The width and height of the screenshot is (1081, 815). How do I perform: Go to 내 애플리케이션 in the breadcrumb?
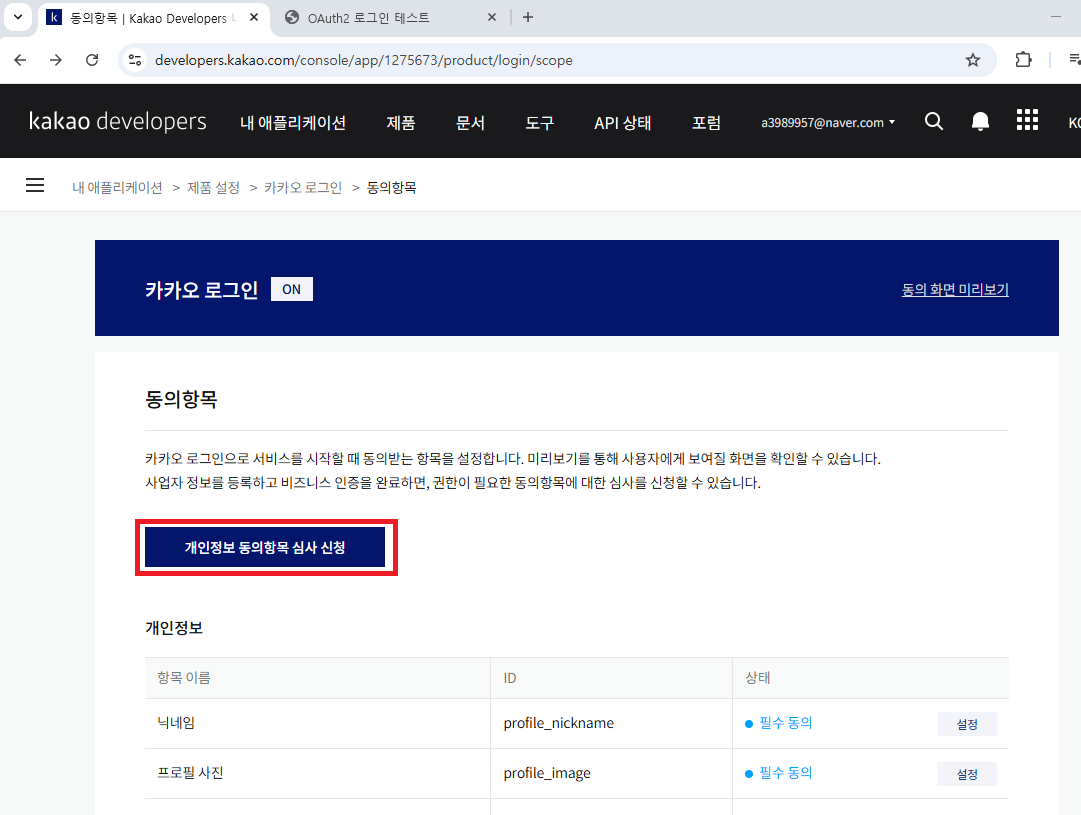pos(117,188)
